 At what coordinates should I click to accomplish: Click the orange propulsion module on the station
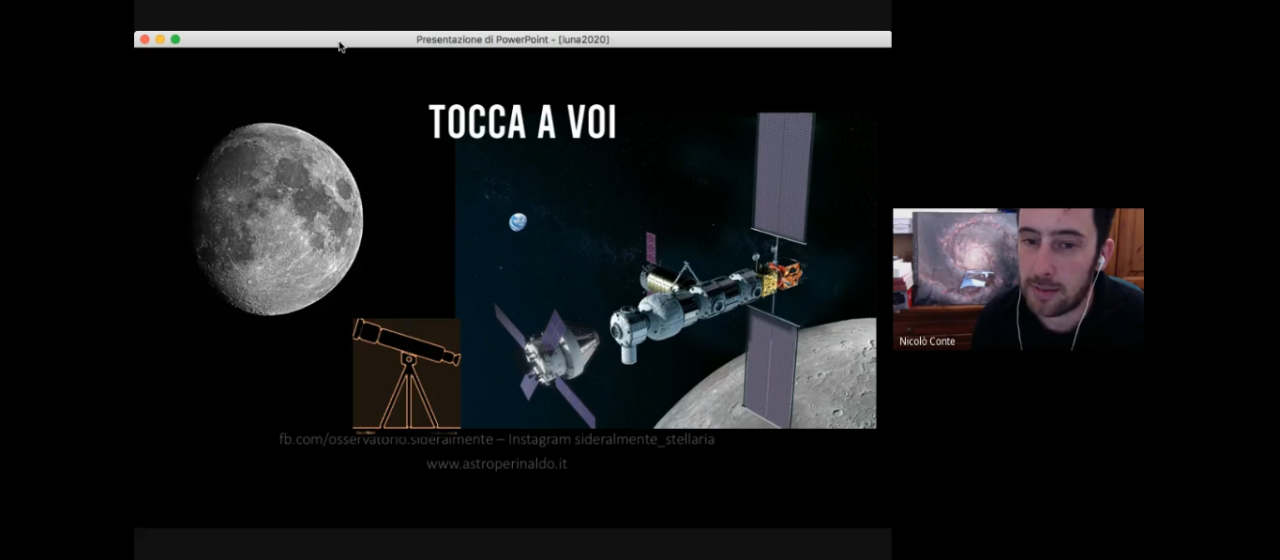(x=785, y=274)
